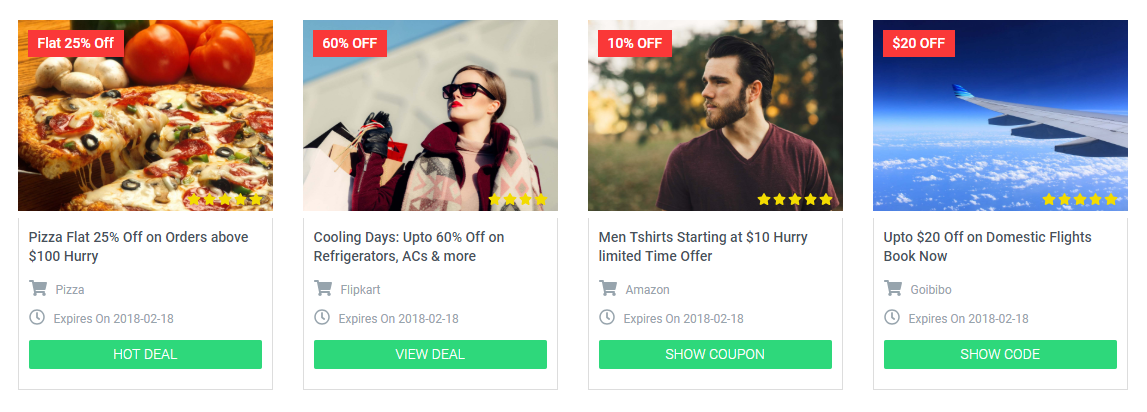Open the Cooling Days Upto 60% Off title
The height and width of the screenshot is (412, 1147).
409,247
